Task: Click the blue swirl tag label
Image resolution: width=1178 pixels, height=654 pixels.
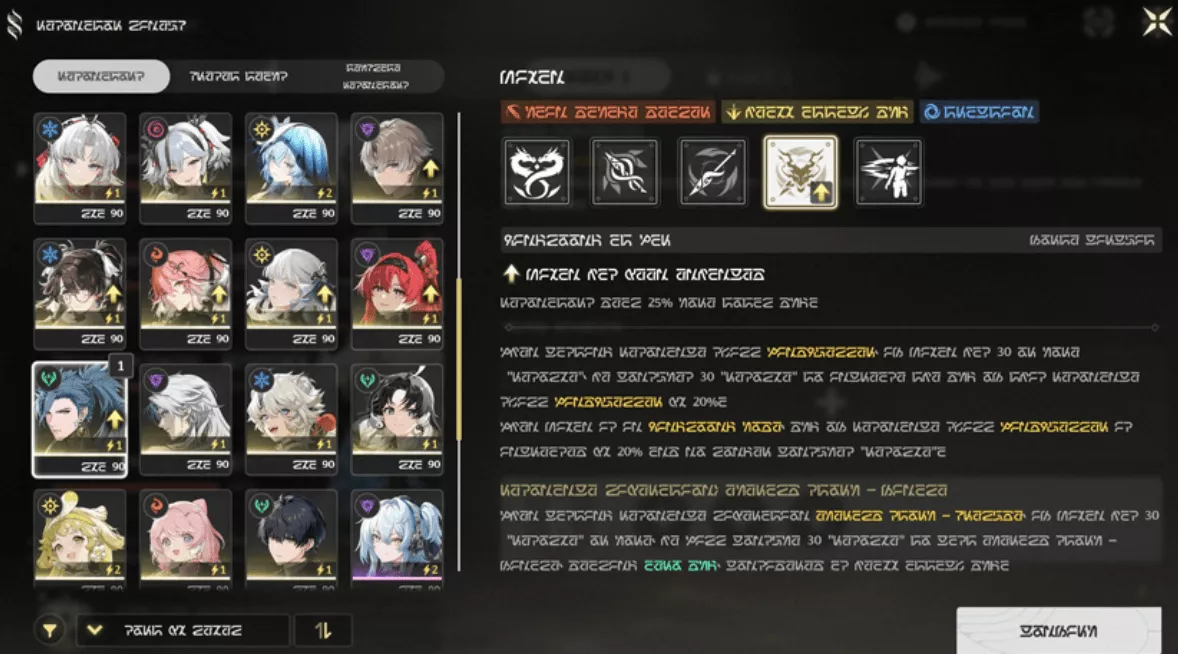Action: 979,112
